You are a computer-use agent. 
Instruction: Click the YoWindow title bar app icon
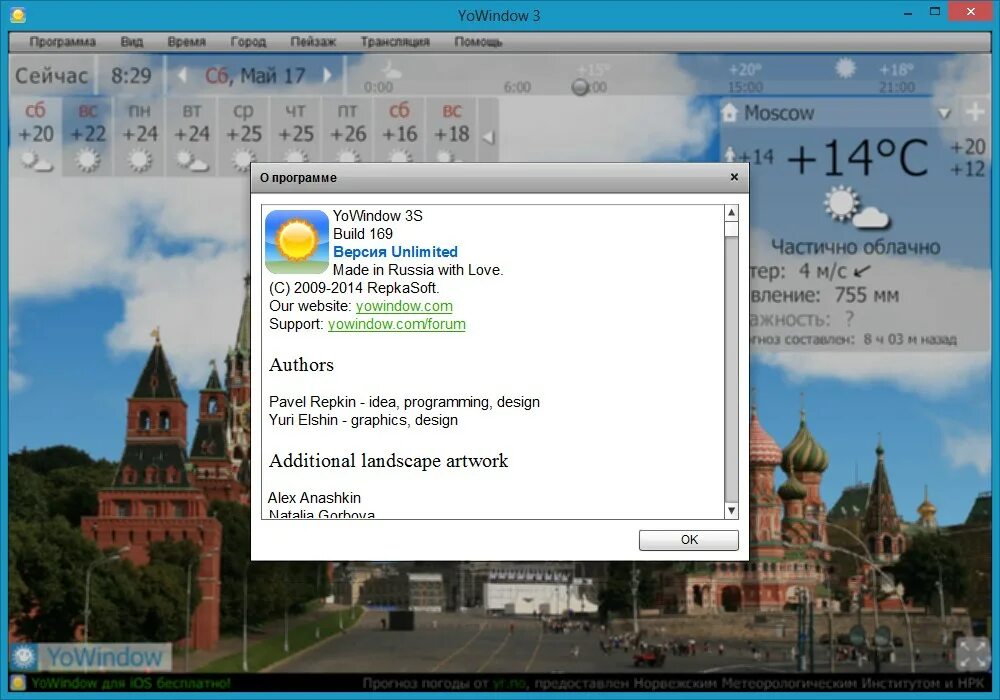(x=18, y=15)
